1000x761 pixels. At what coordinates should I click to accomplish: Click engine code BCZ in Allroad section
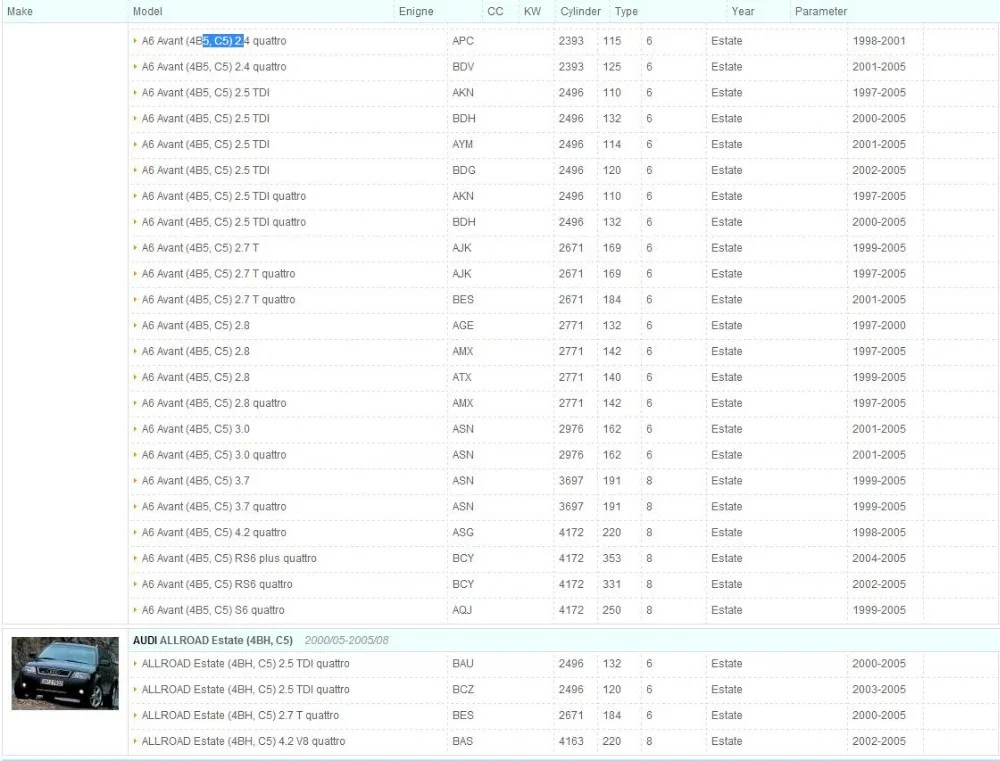pos(463,690)
